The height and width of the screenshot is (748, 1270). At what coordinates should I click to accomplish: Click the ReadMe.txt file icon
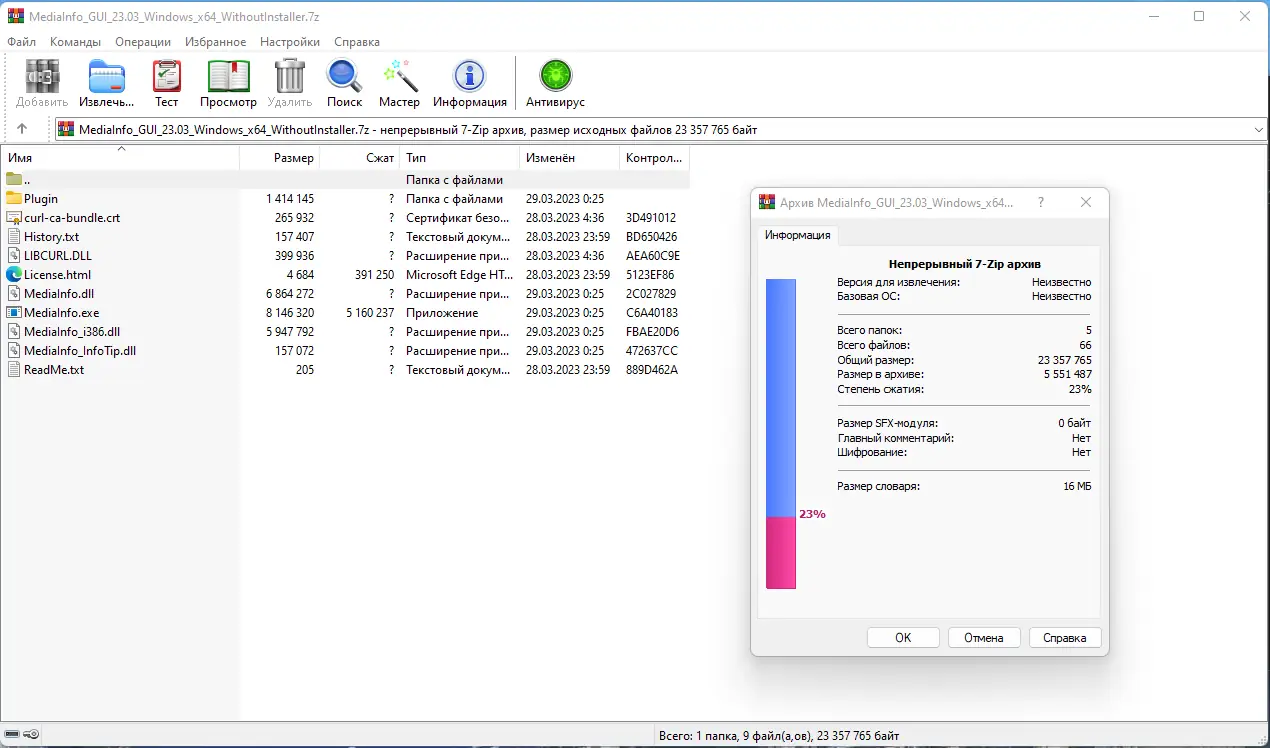pos(14,370)
